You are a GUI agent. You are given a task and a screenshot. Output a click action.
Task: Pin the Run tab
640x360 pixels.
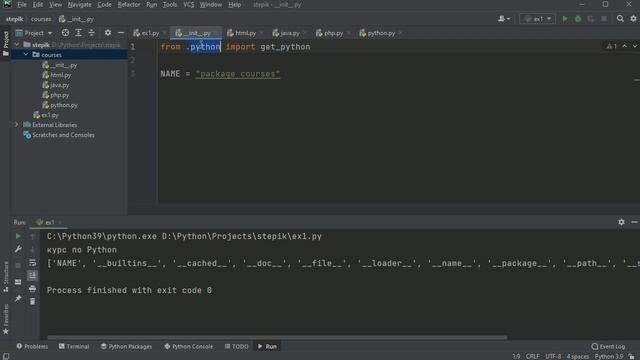tap(18, 299)
